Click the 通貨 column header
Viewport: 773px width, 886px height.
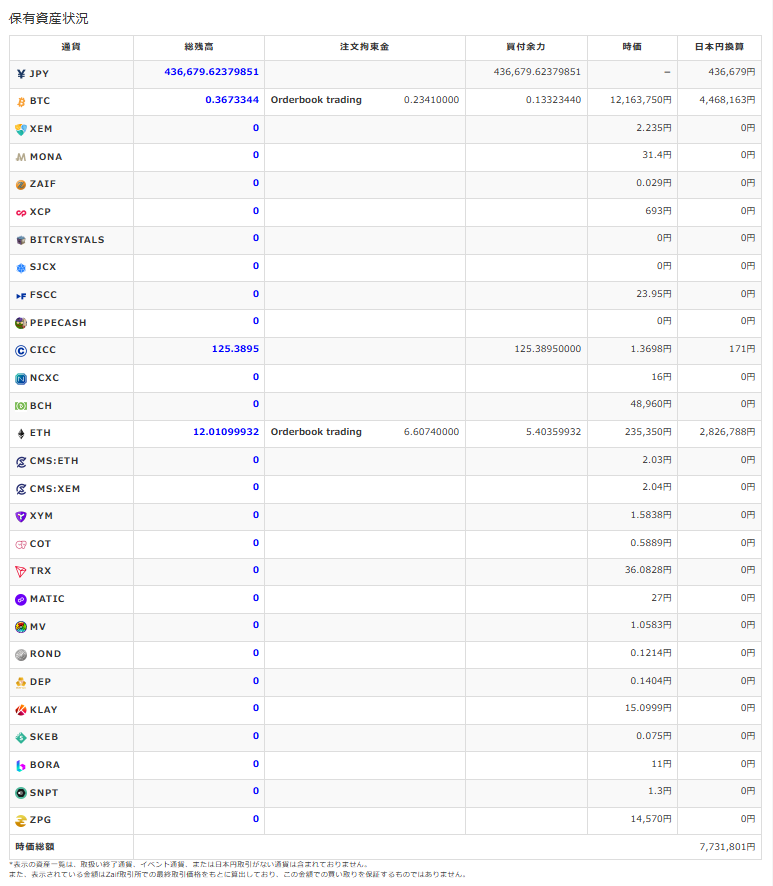pos(71,47)
